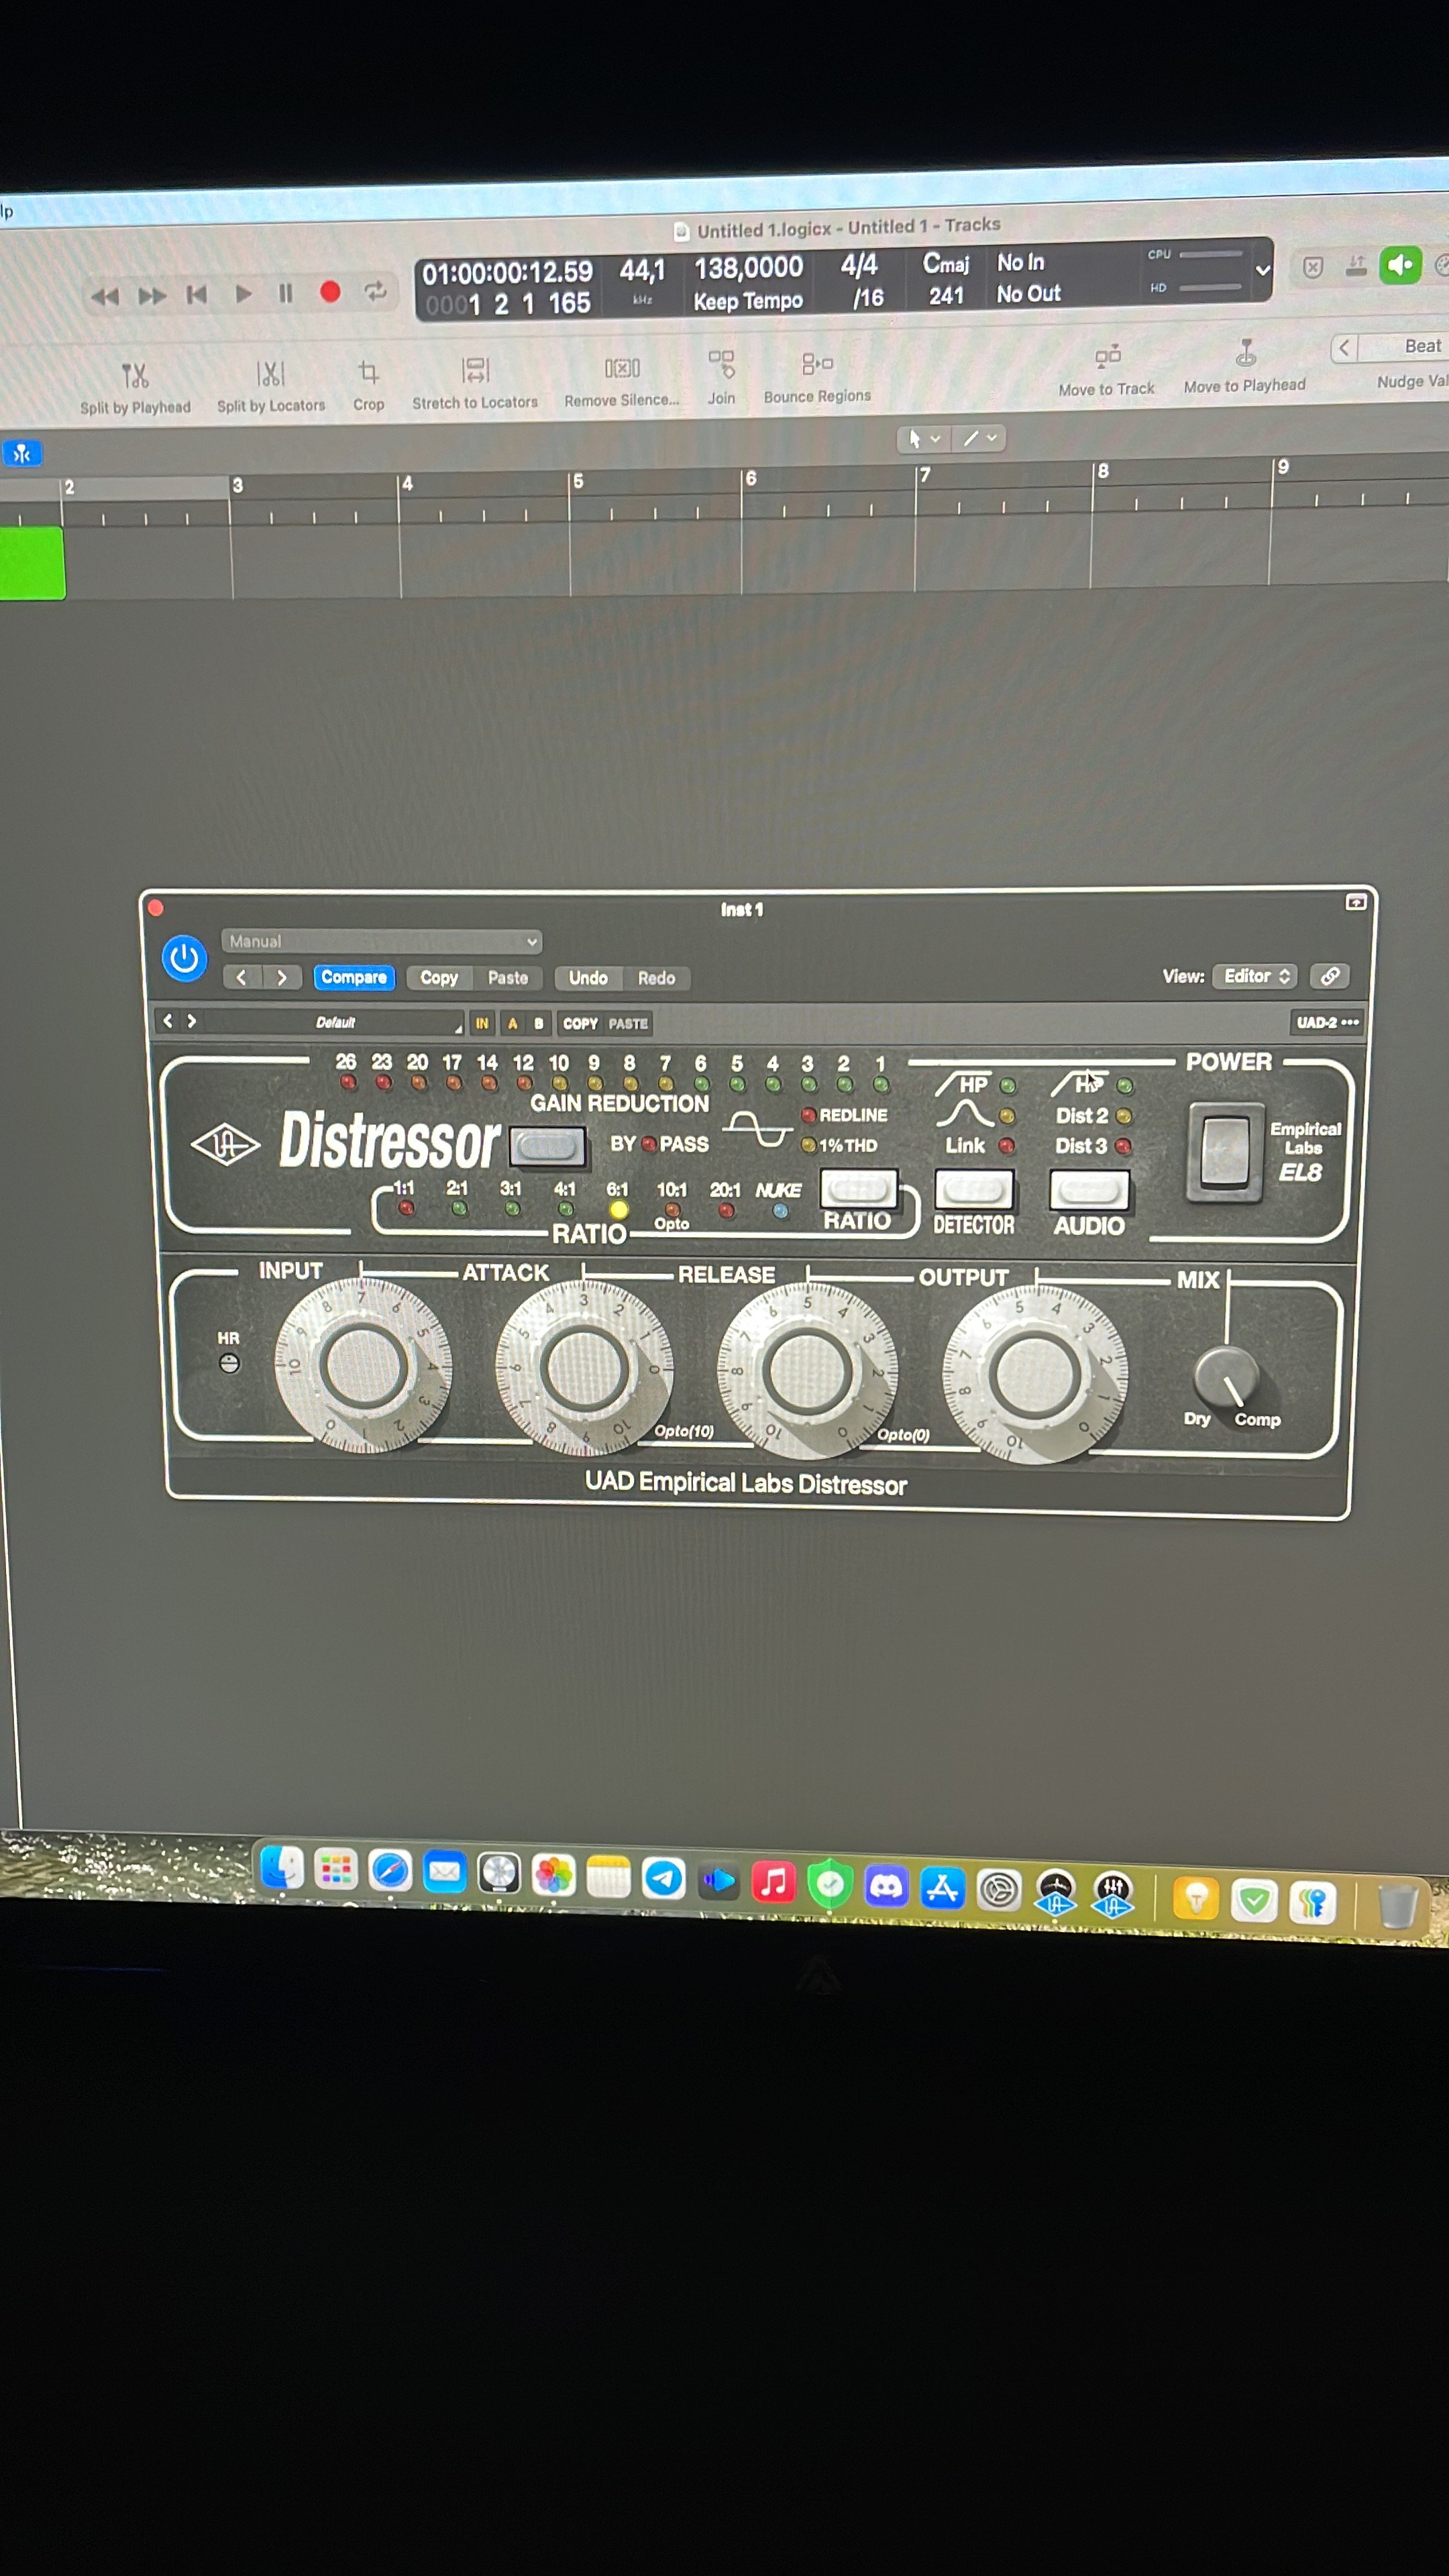Click Move to Playhead icon
This screenshot has width=1449, height=2576.
(x=1245, y=353)
